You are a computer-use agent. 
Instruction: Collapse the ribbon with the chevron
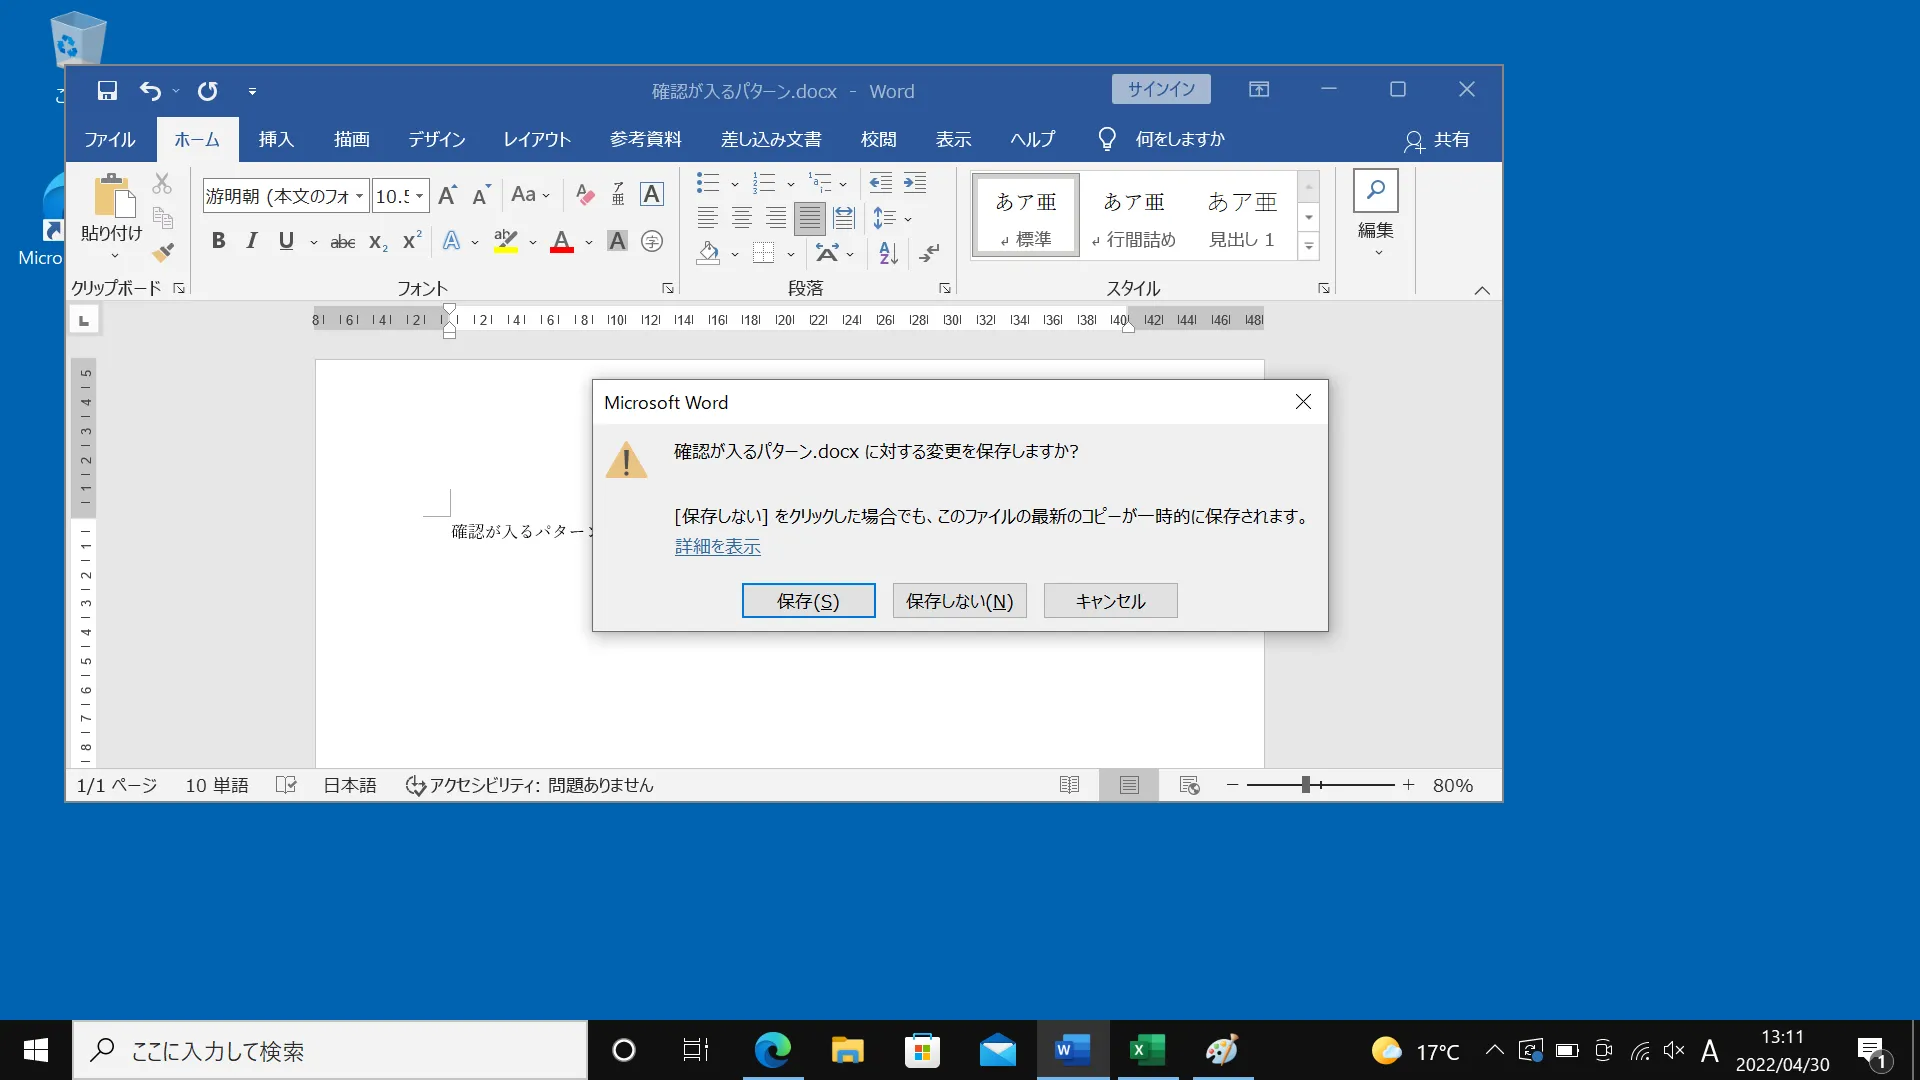click(1482, 290)
